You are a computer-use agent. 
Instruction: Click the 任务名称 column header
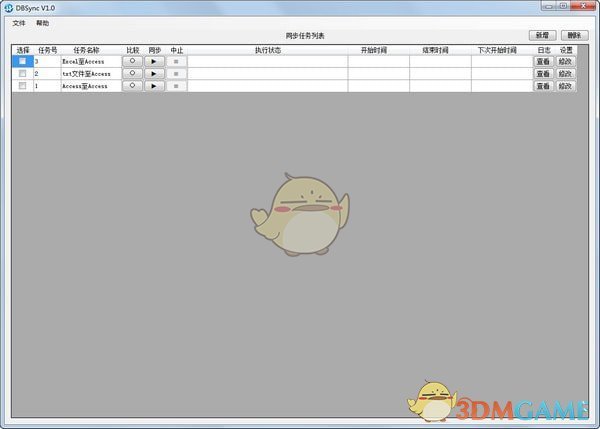click(x=87, y=49)
